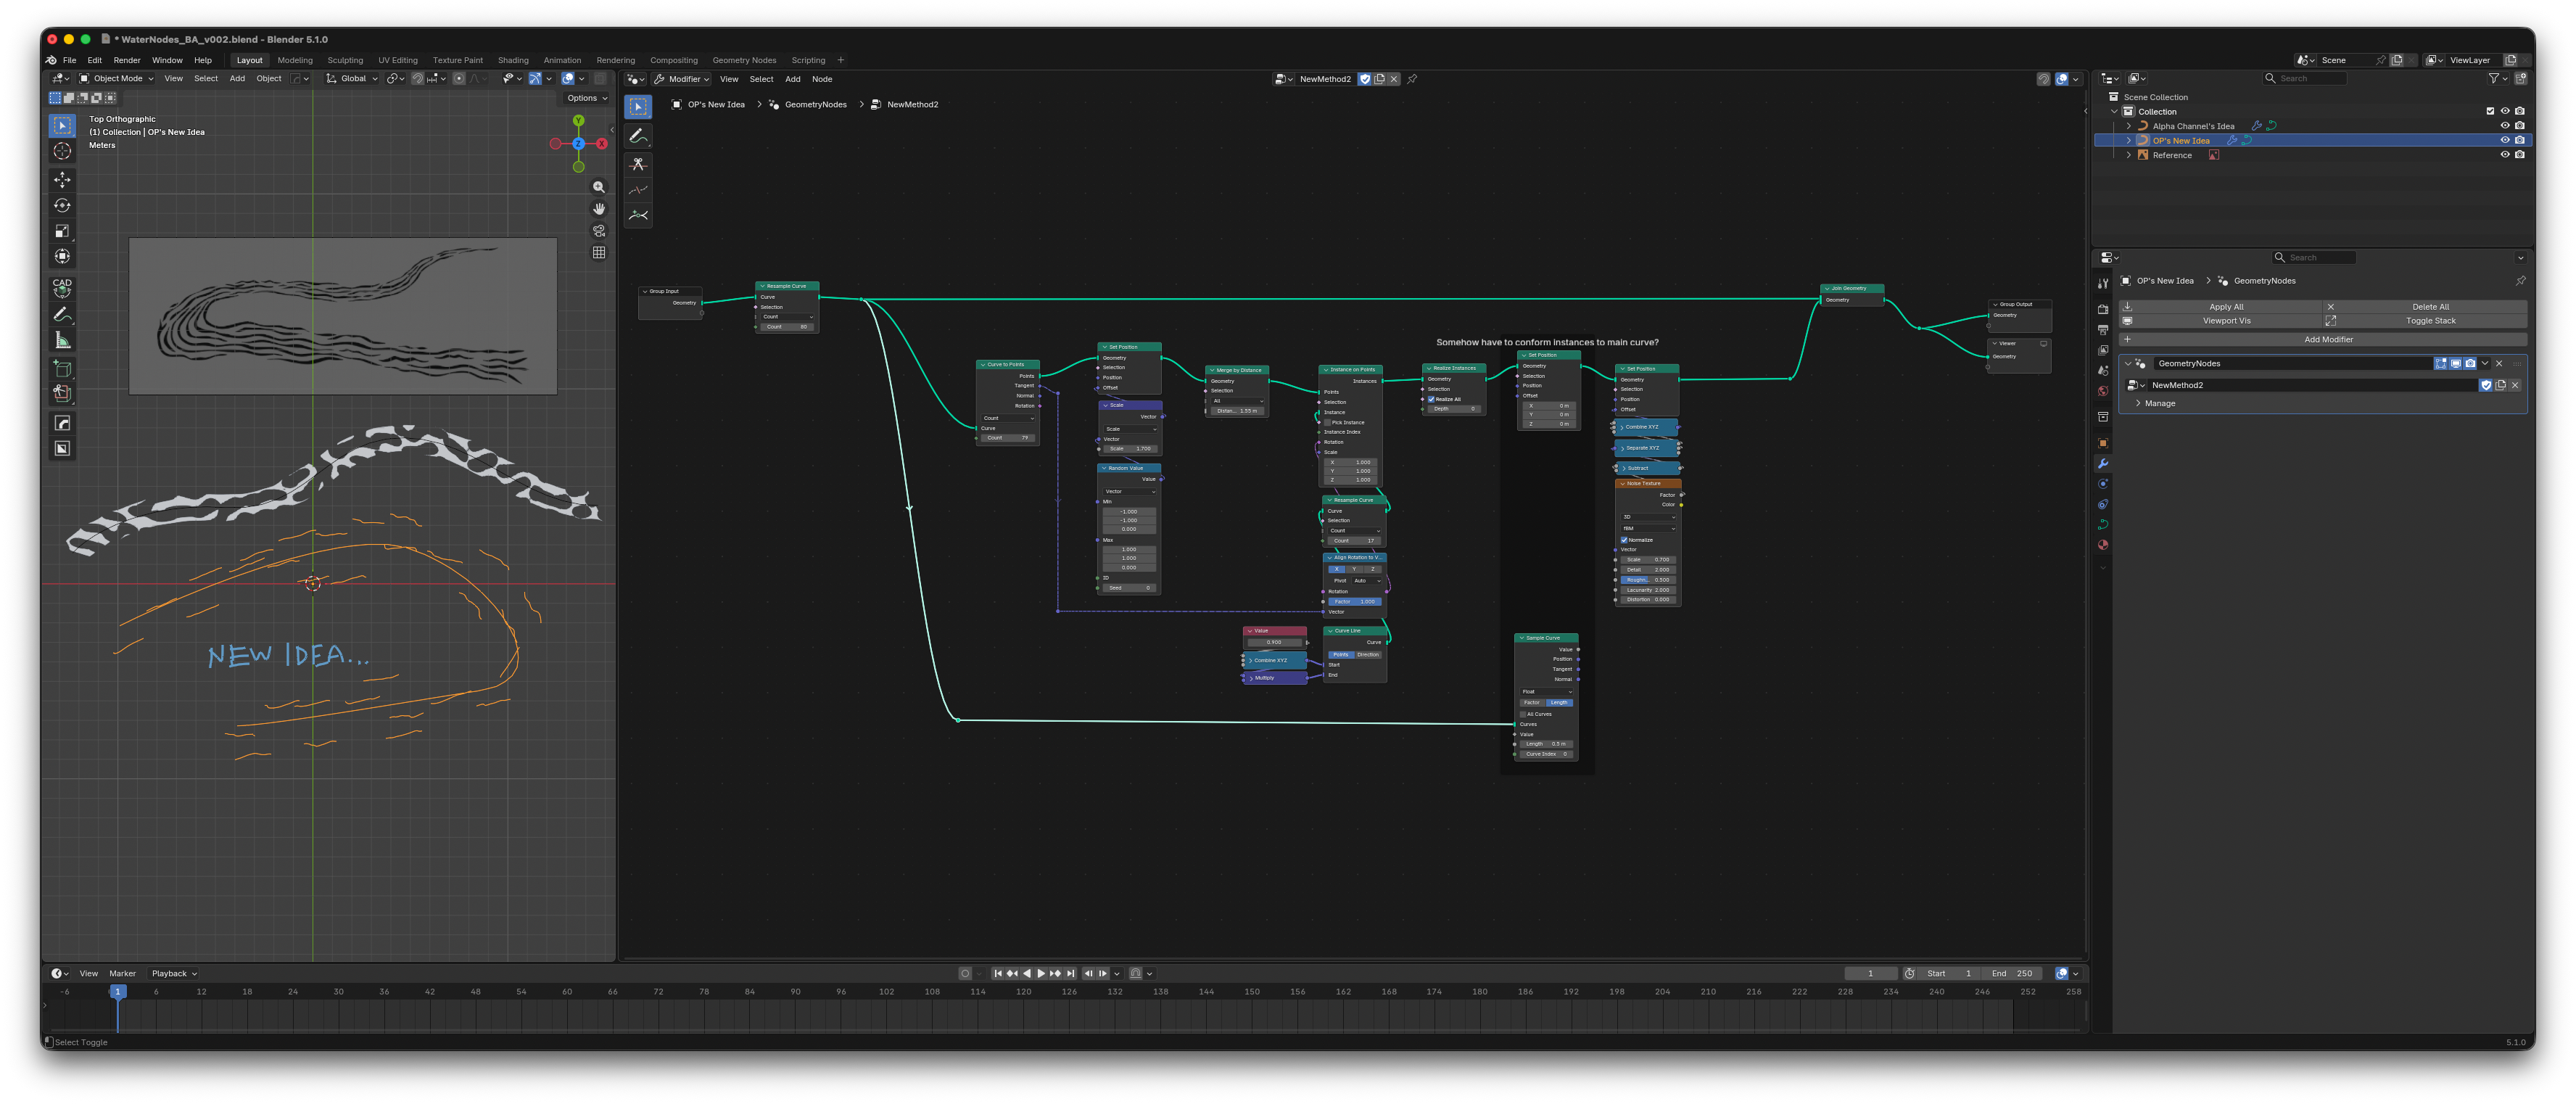Toggle Normalize checkbox in Noise Texture node

(x=1624, y=540)
